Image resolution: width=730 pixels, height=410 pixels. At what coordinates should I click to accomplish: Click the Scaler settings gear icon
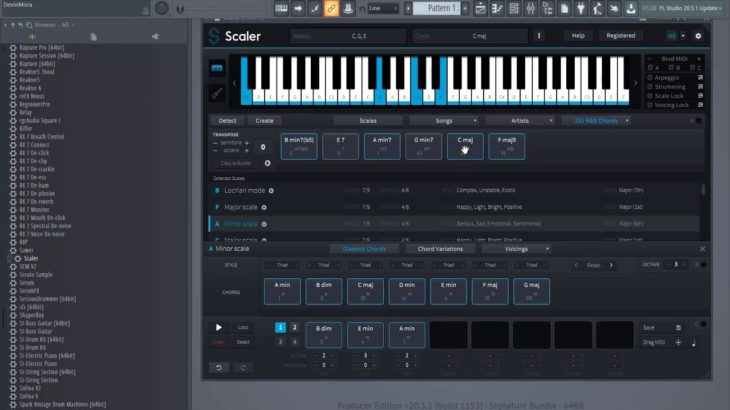698,36
